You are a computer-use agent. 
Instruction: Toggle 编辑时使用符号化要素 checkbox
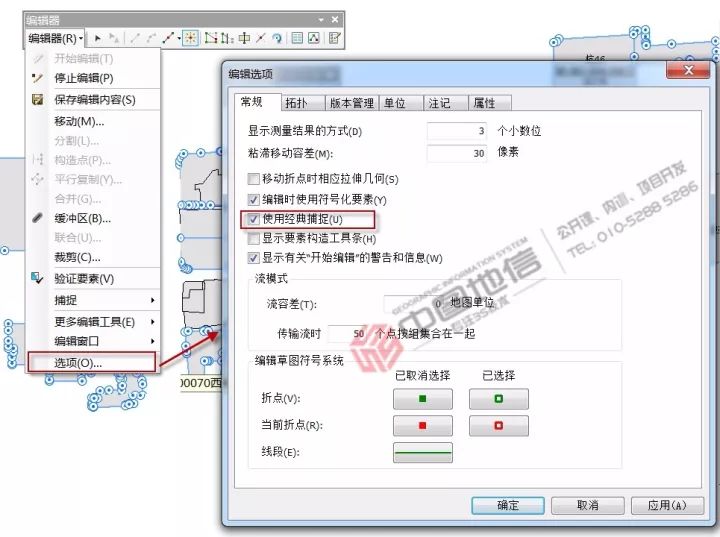[x=253, y=199]
